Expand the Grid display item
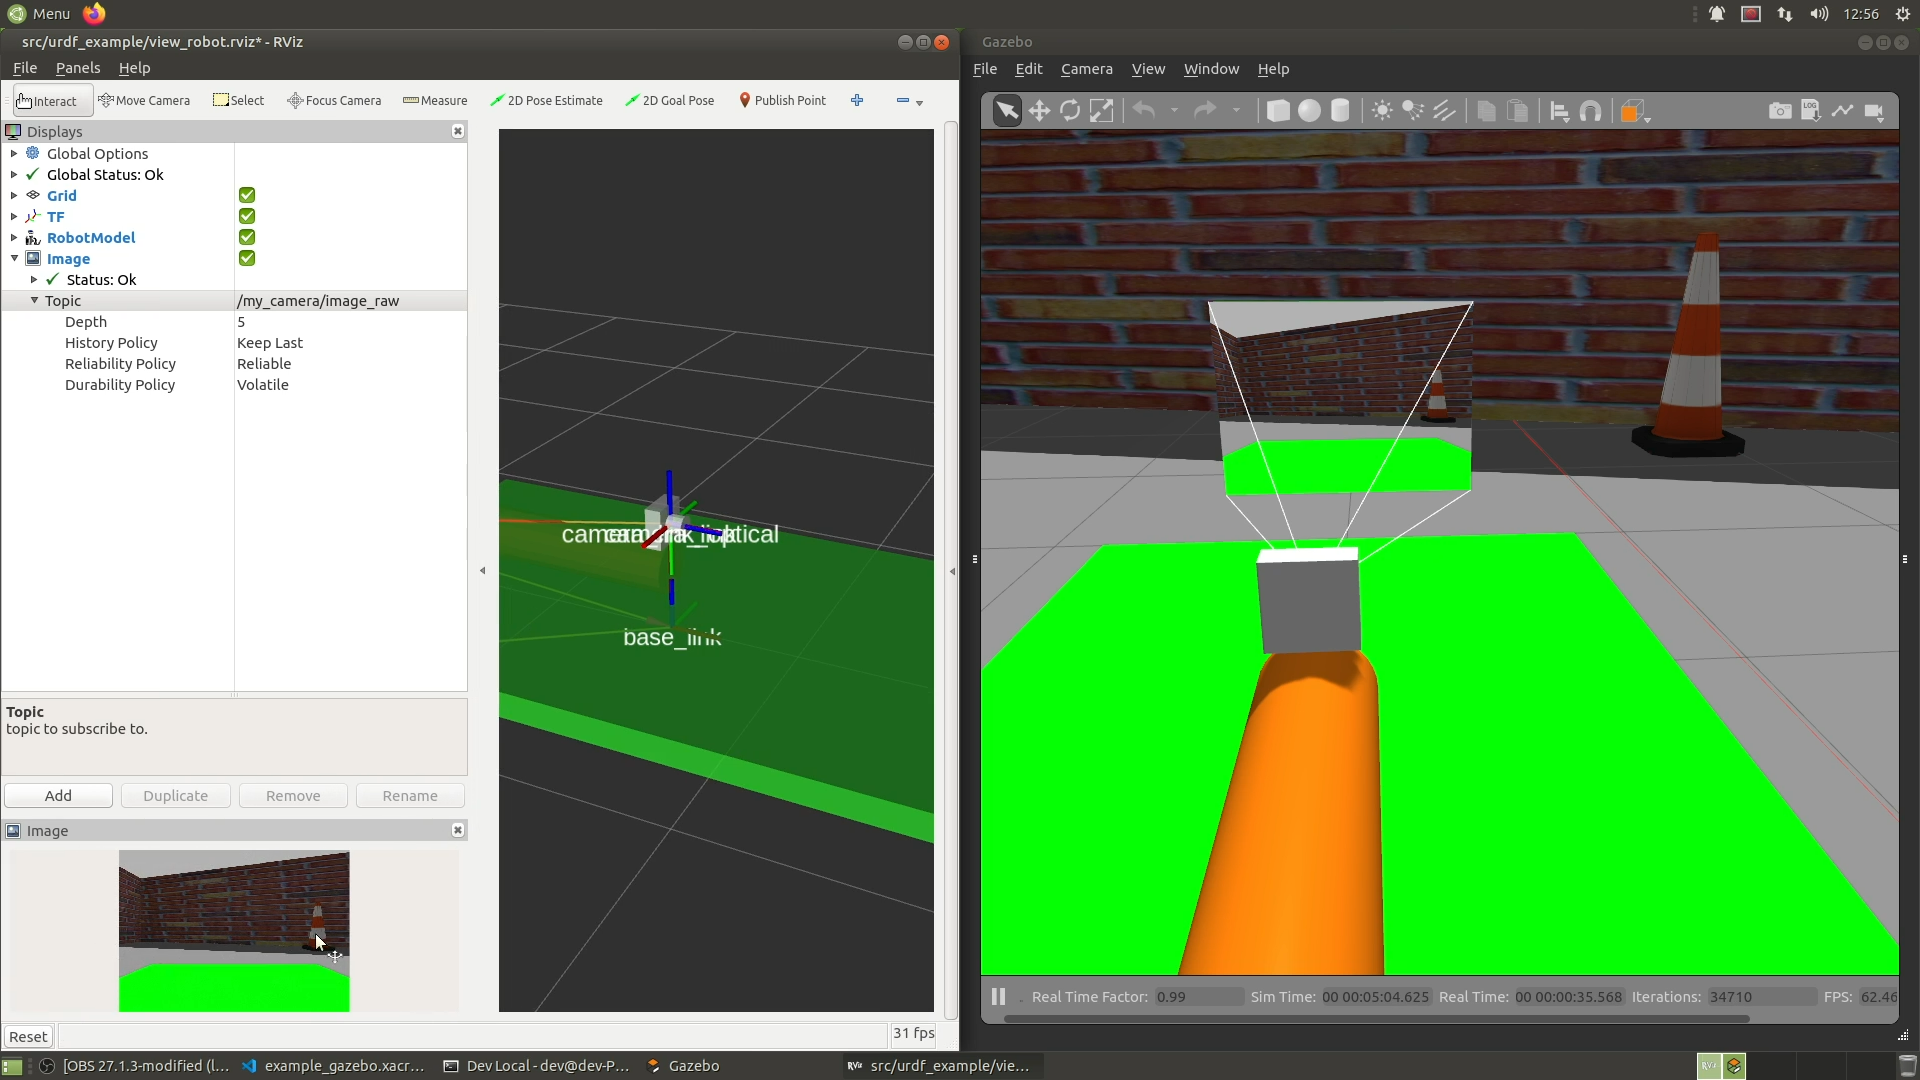The width and height of the screenshot is (1920, 1080). click(14, 195)
